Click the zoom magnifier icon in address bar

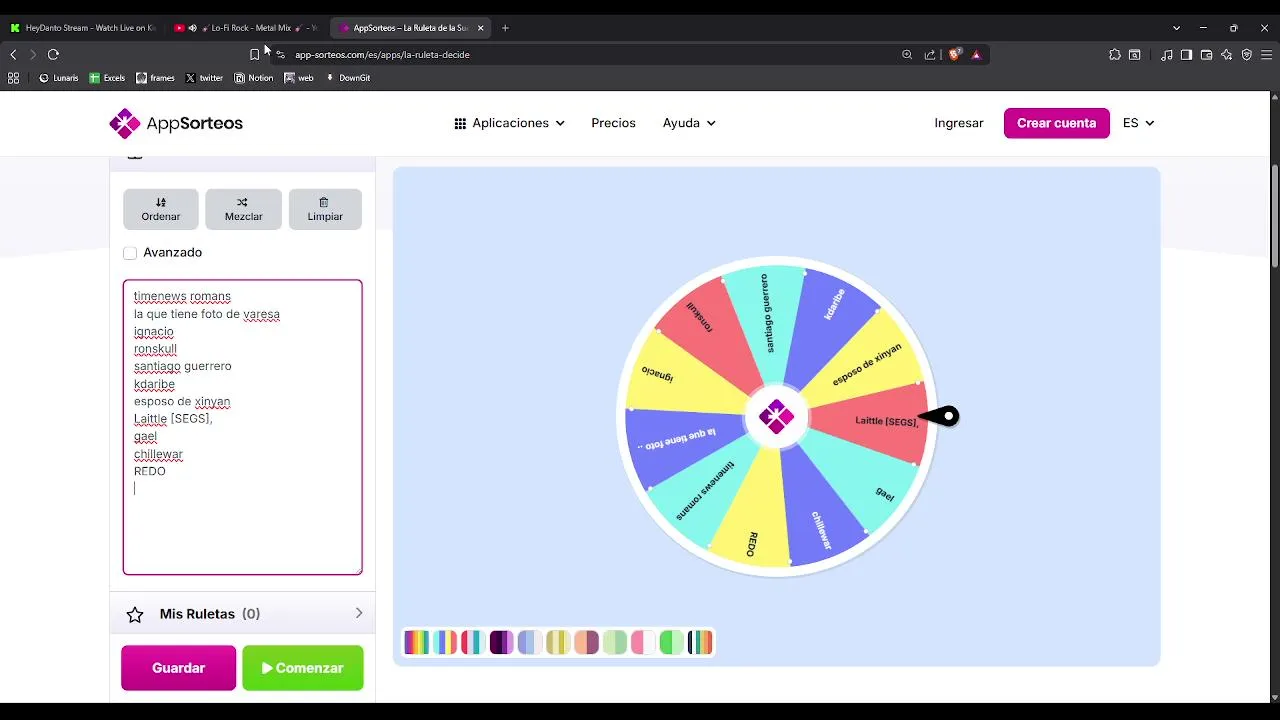click(x=907, y=55)
